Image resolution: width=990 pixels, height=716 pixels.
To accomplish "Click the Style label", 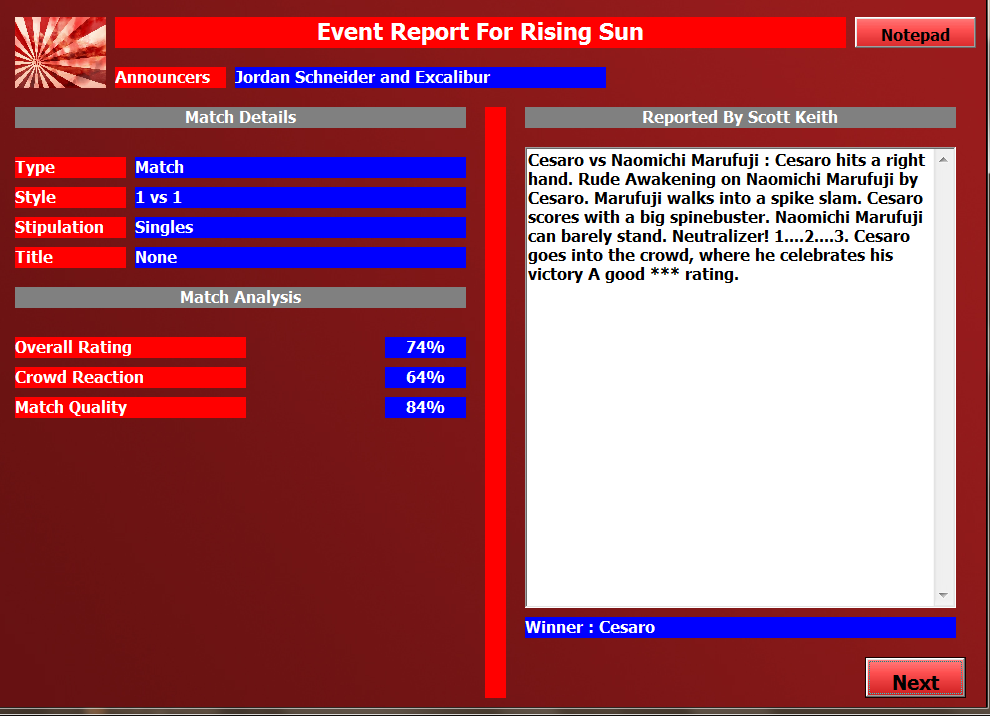I will click(70, 198).
